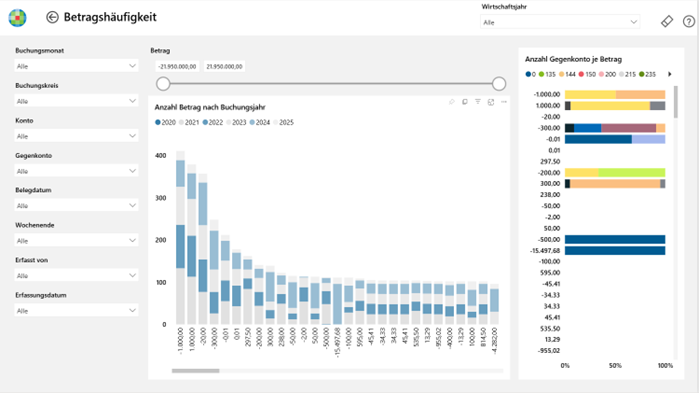Click the 814,50 column in bar chart

(483, 303)
